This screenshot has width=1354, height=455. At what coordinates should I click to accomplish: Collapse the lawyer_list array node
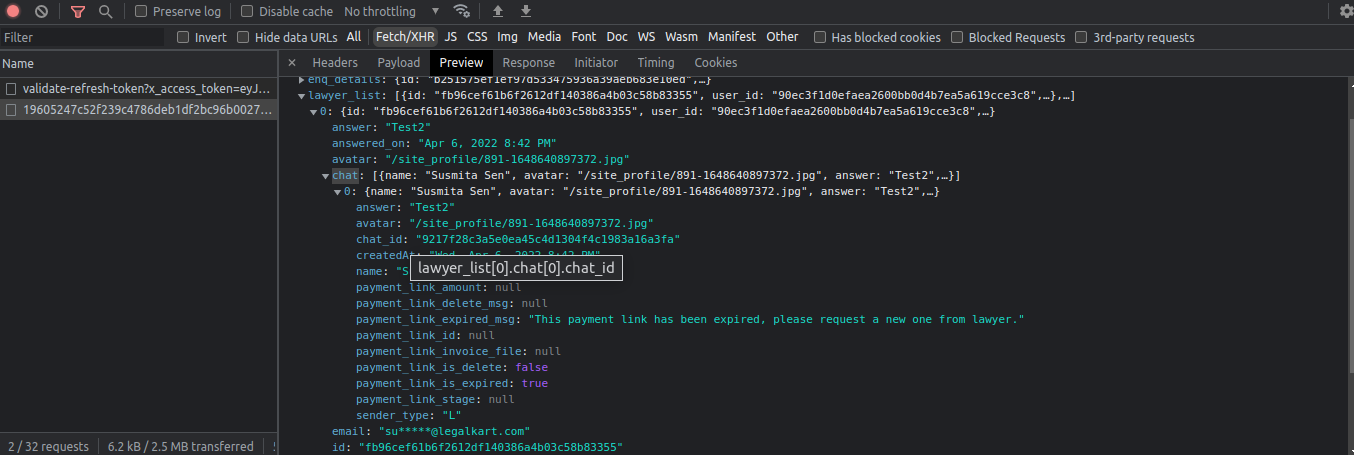coord(302,96)
